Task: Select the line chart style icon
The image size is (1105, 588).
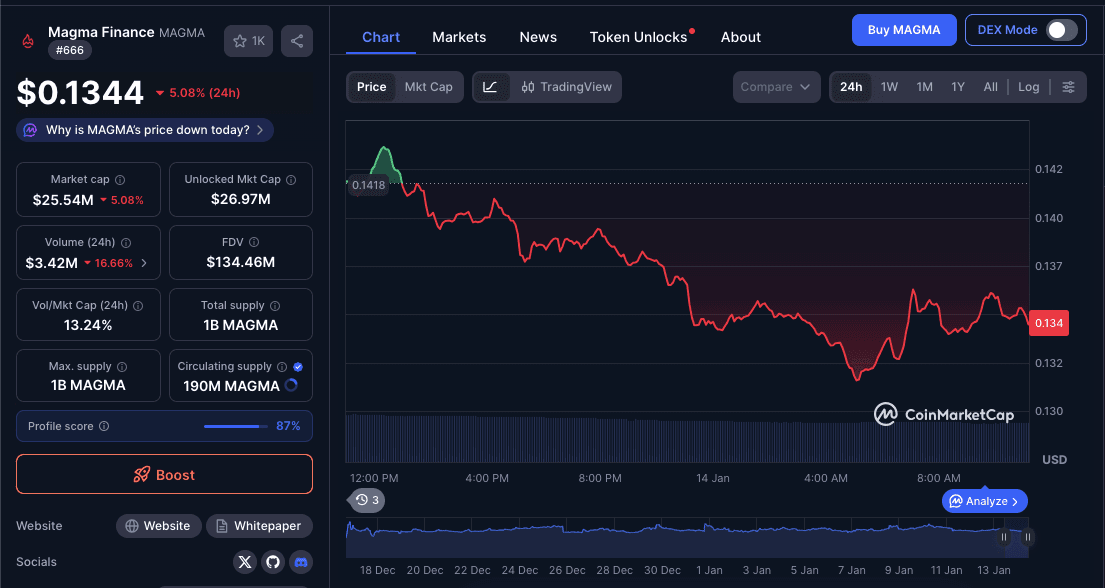Action: [x=489, y=87]
